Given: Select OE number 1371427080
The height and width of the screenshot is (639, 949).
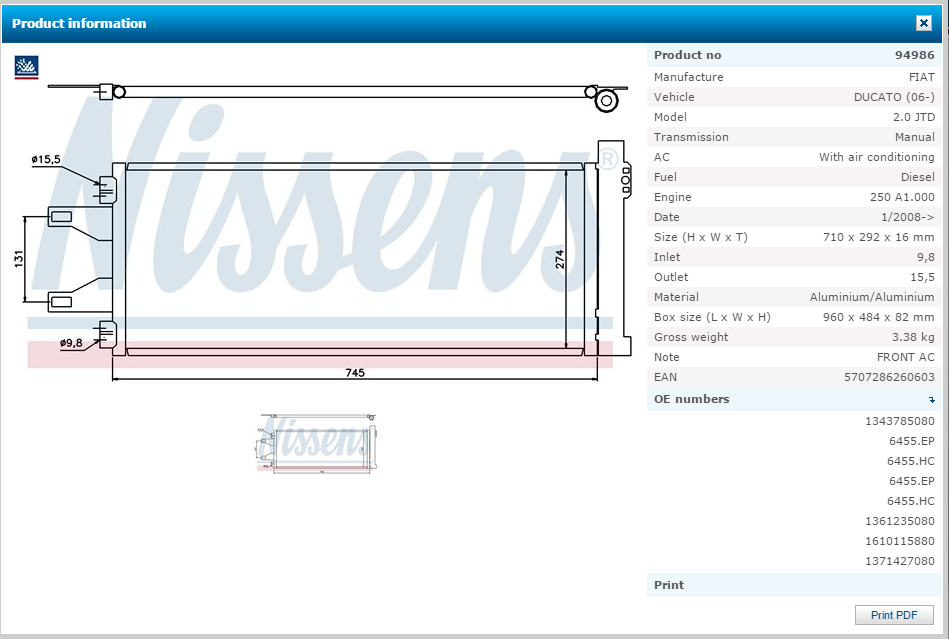Looking at the screenshot, I should 899,561.
